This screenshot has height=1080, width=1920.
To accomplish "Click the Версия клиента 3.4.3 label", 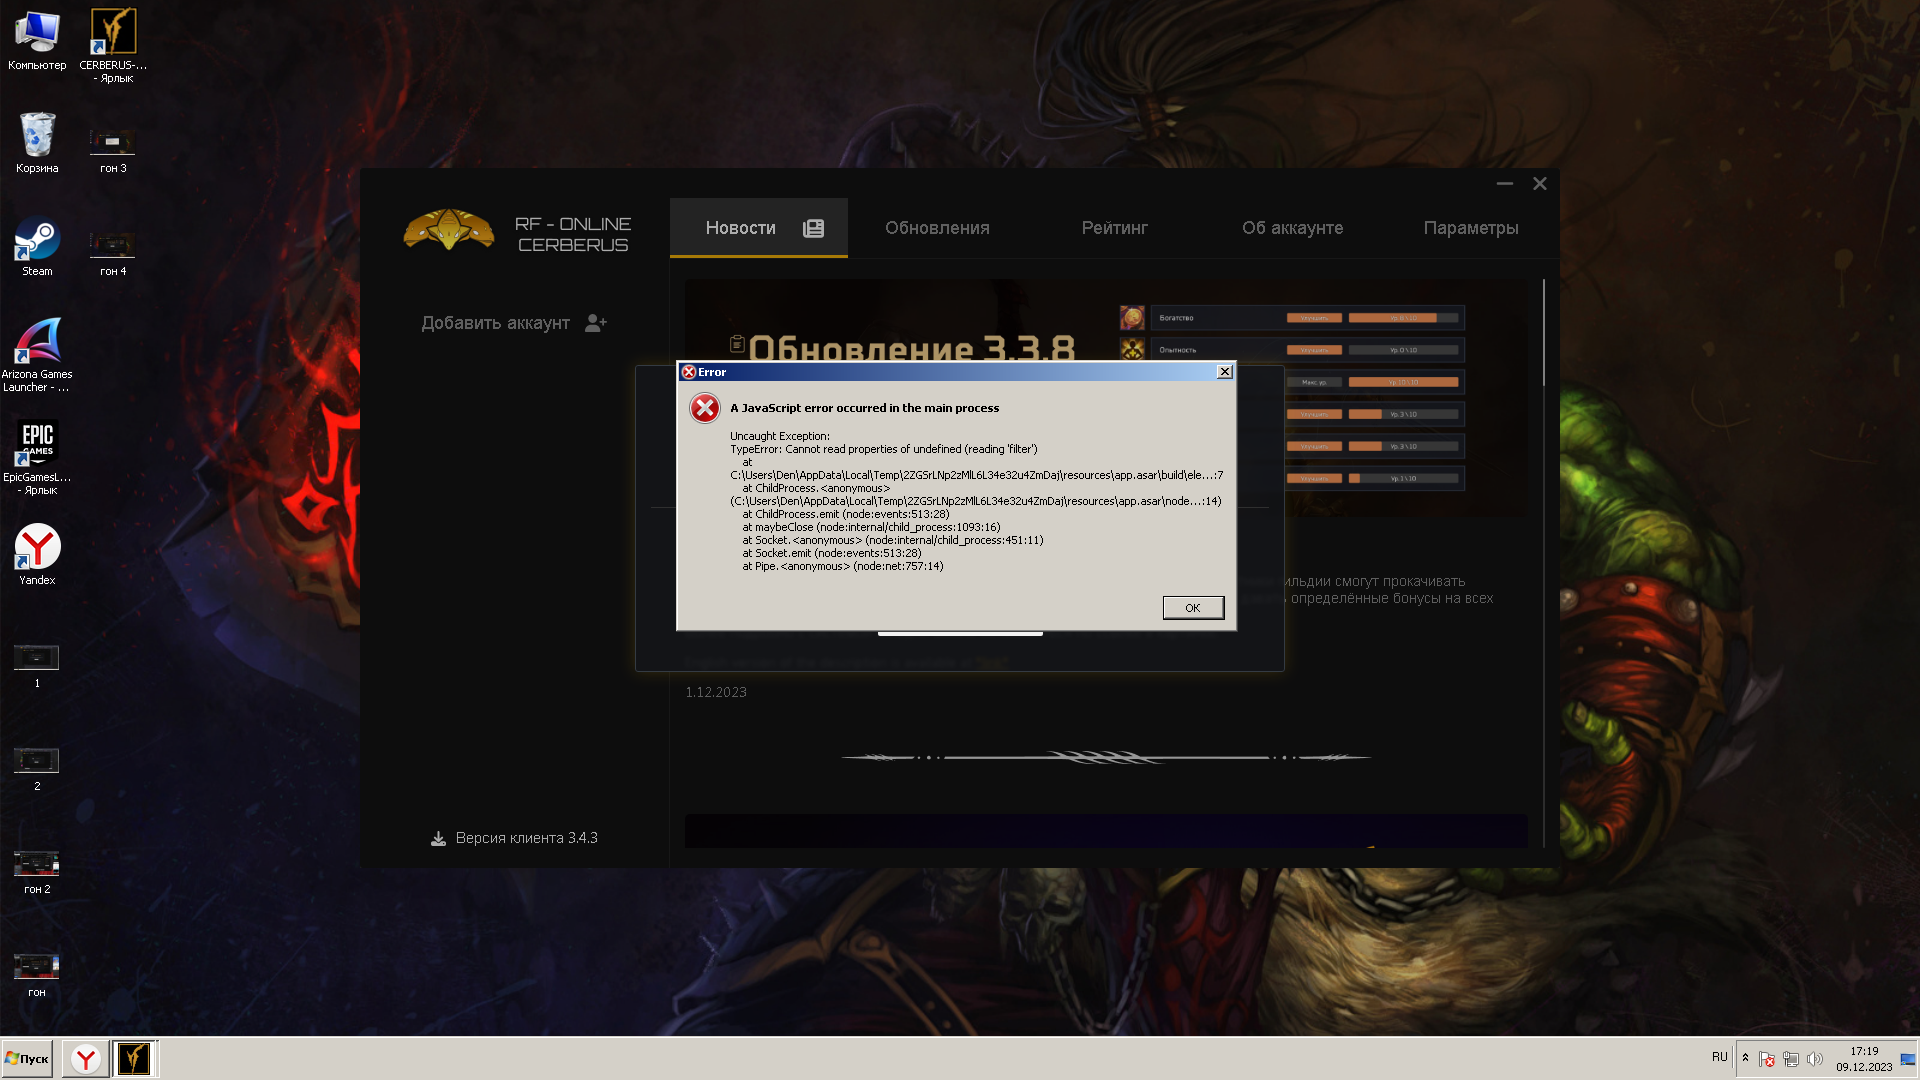I will click(526, 838).
